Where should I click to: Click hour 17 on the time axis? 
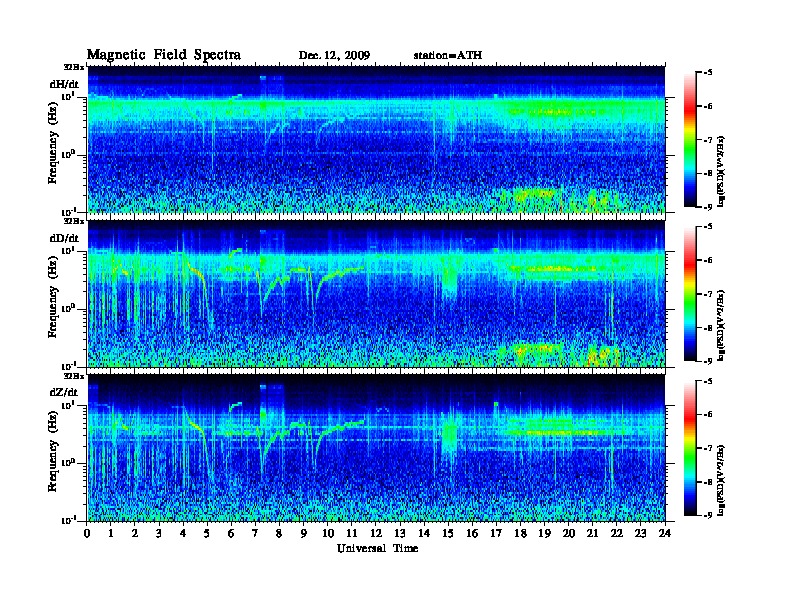point(497,534)
